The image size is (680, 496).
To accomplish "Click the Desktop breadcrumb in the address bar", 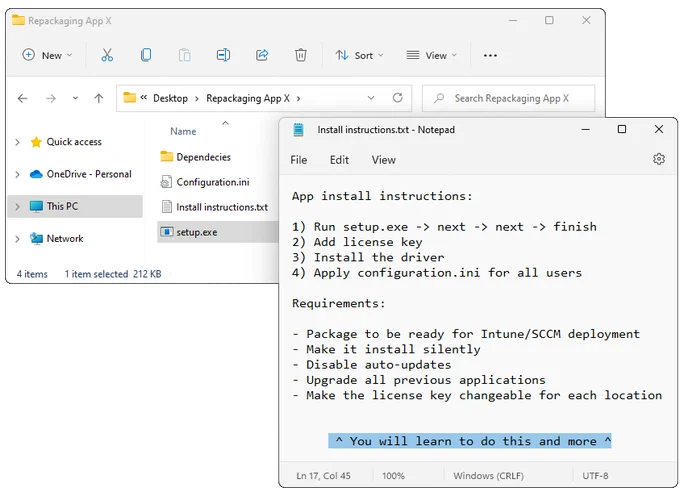I will coord(170,98).
